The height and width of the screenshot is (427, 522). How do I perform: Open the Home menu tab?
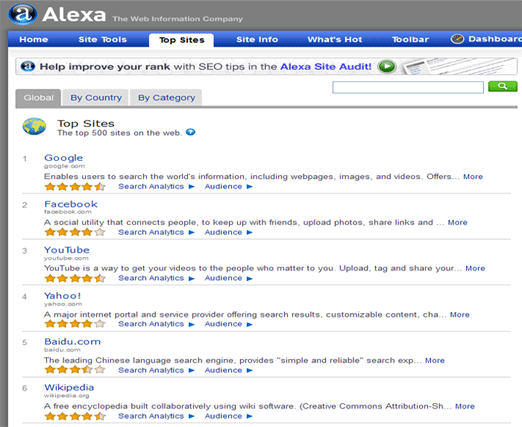coord(34,39)
